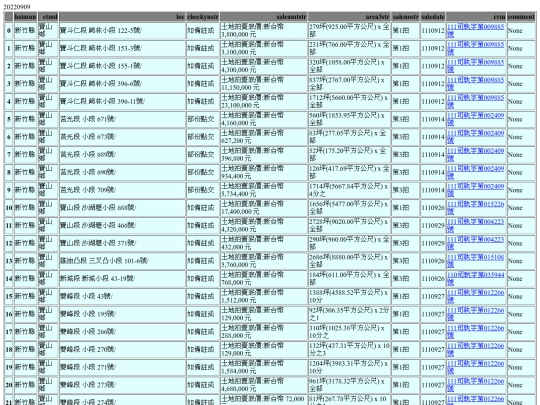
Task: Open the crm link in row 0
Action: [475, 30]
